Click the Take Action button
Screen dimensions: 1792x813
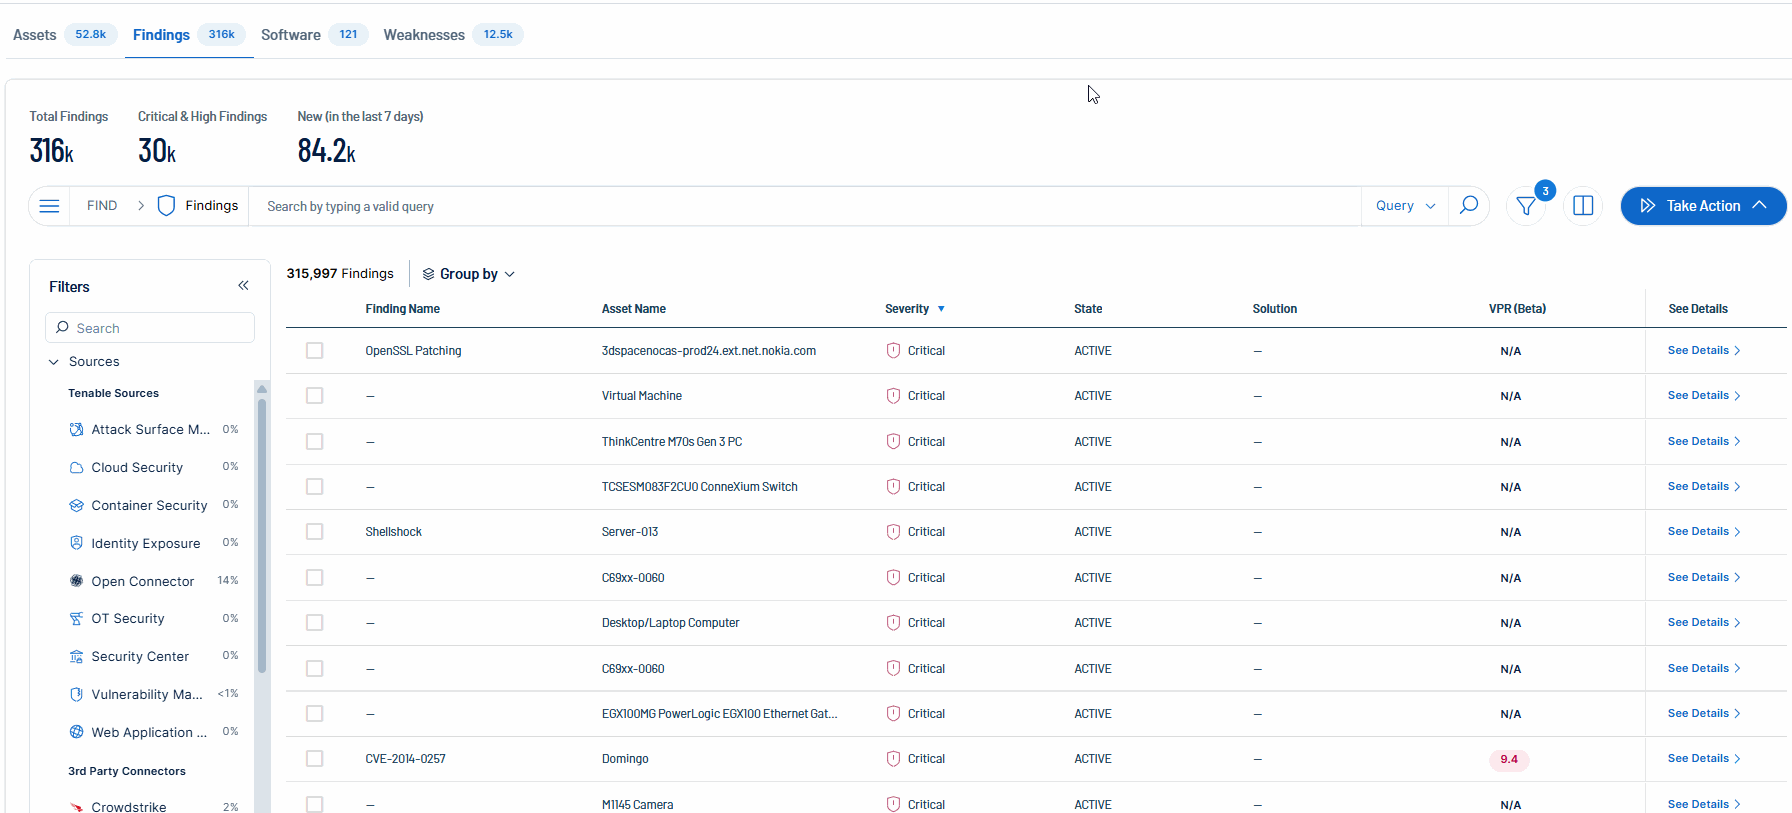pos(1702,206)
